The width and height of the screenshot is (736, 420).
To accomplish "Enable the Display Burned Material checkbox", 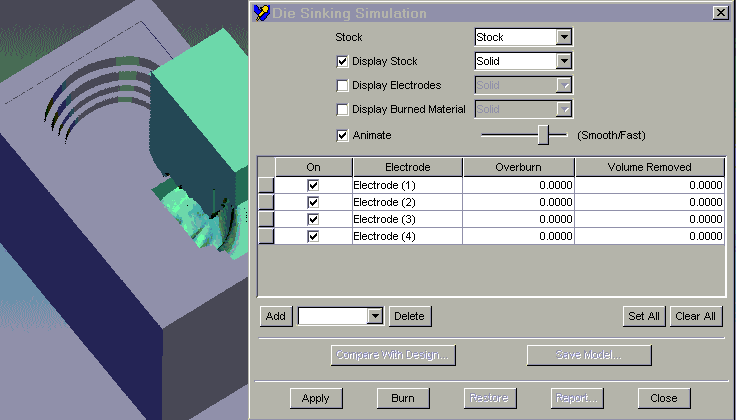I will tap(343, 110).
